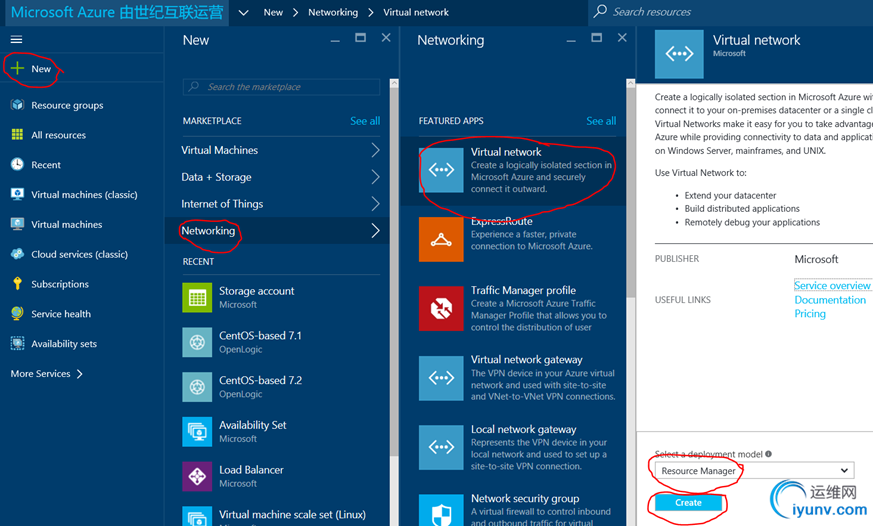Select All resources in sidebar
The image size is (873, 526).
point(58,135)
